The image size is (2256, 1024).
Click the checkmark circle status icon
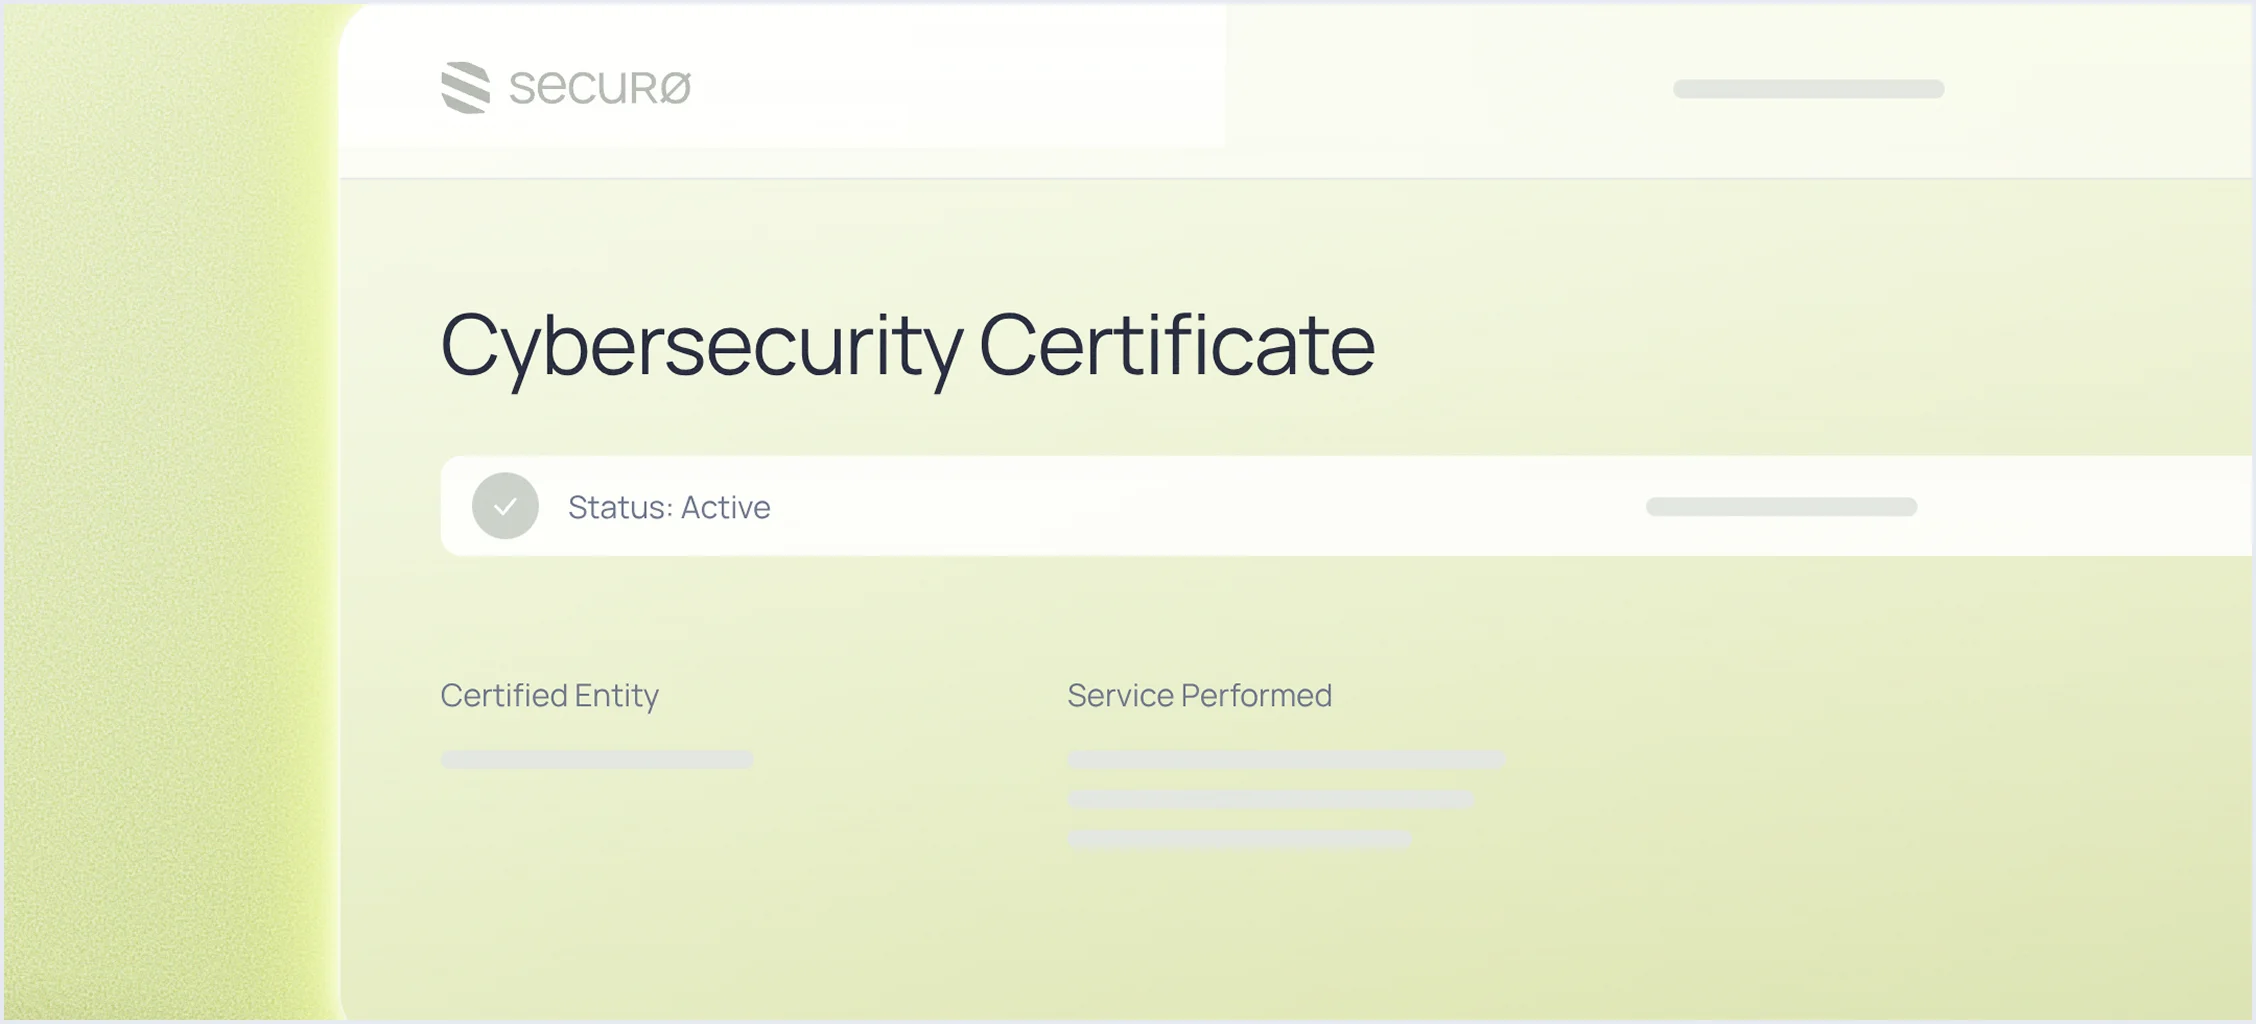505,506
